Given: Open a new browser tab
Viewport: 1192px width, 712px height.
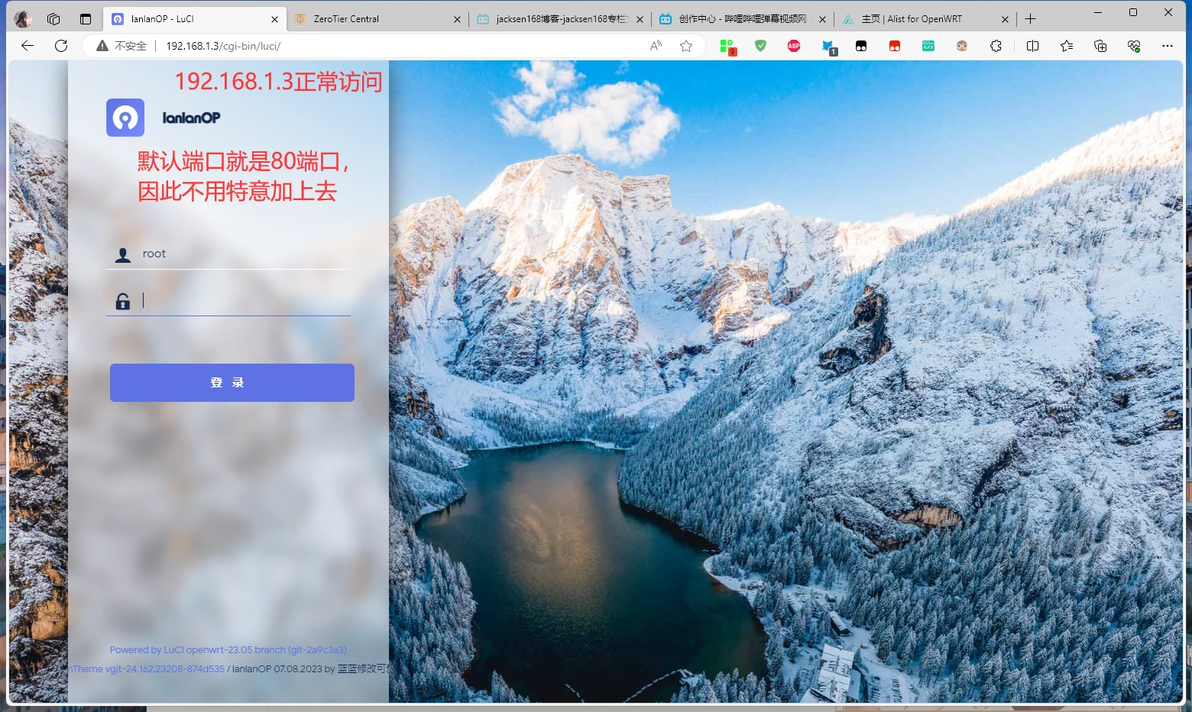Looking at the screenshot, I should click(1030, 19).
